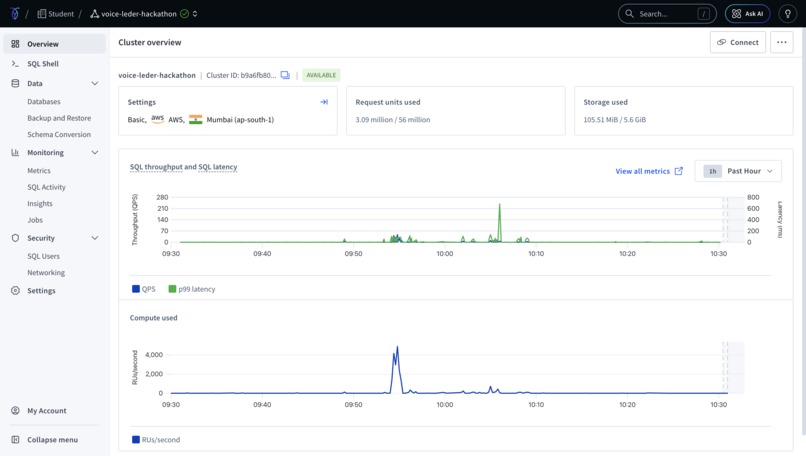Viewport: 806px width, 456px height.
Task: Collapse the Data section chevron
Action: [95, 83]
